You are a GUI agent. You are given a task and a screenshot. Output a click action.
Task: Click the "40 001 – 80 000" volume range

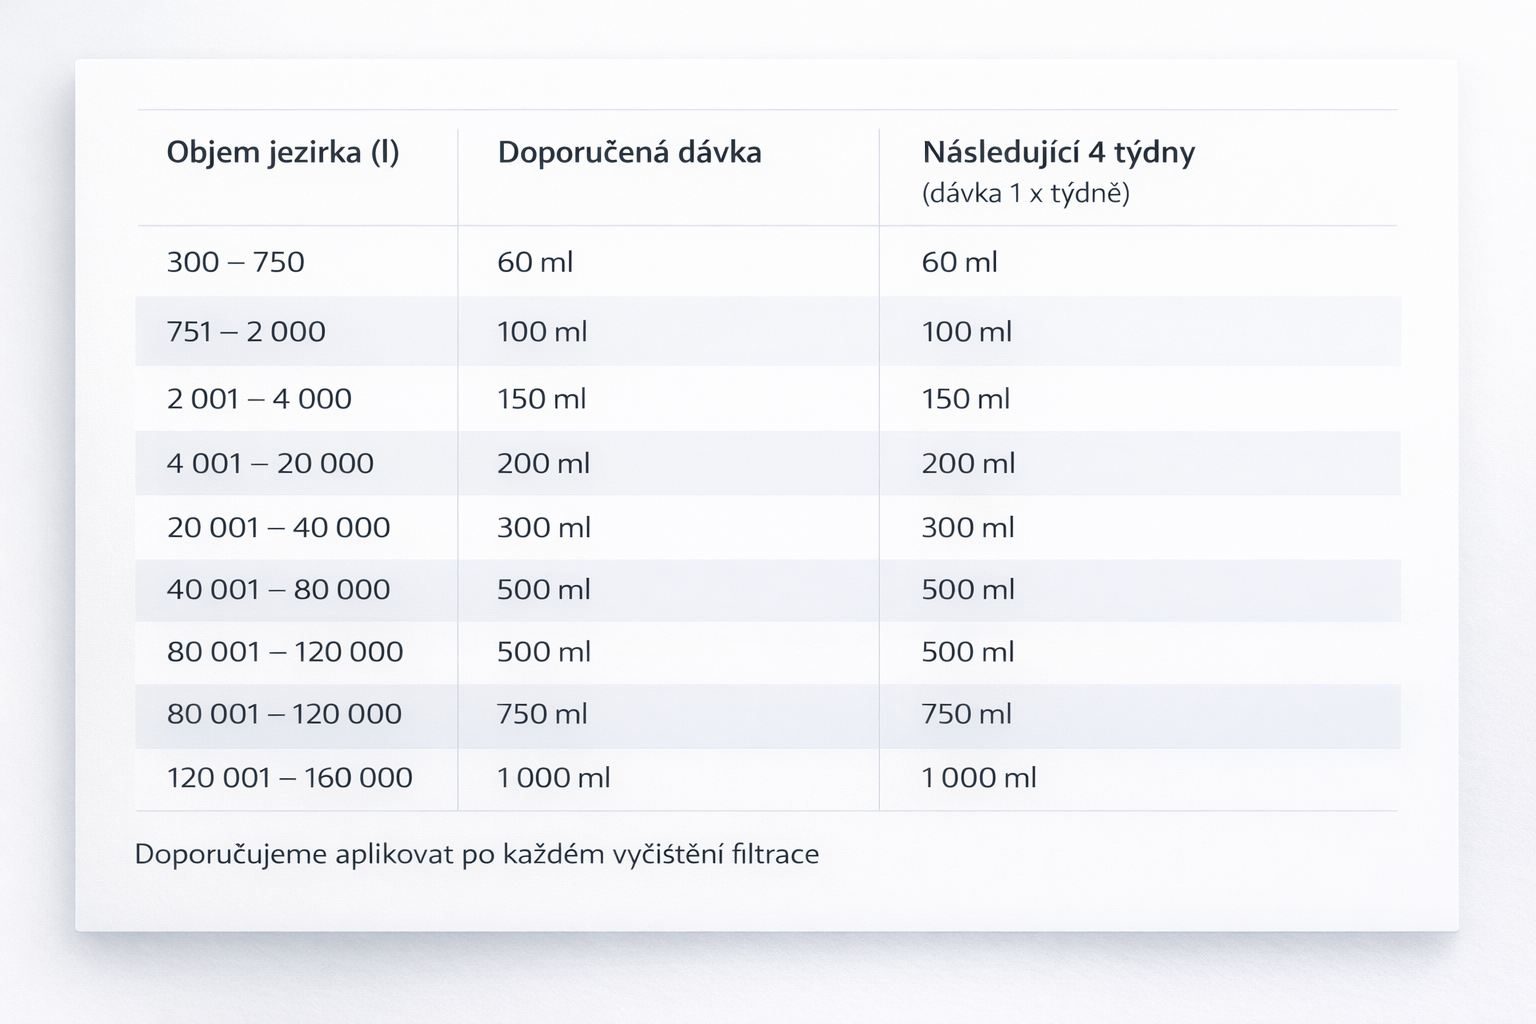[278, 589]
